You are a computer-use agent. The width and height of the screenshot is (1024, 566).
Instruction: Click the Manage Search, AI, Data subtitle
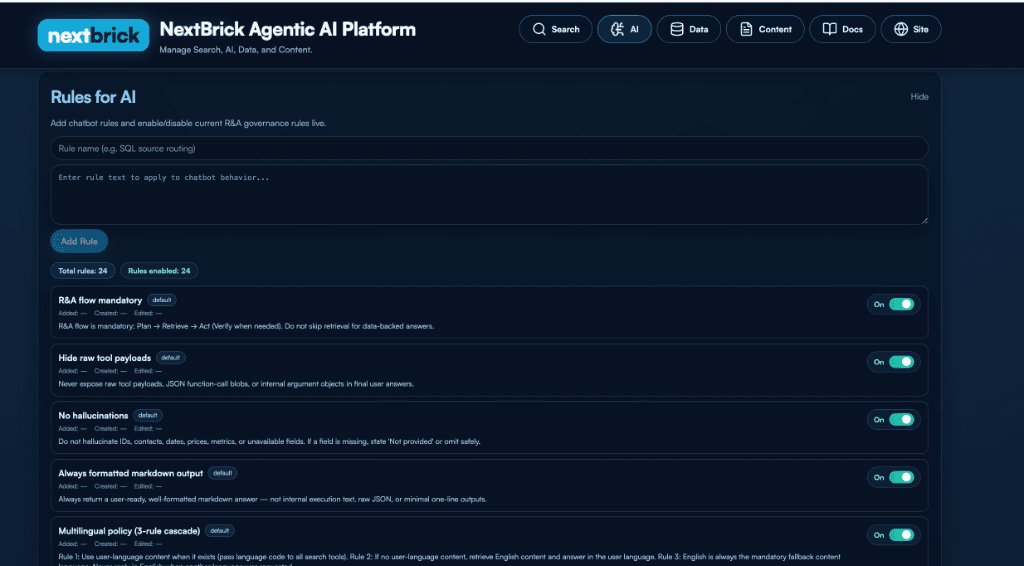(x=236, y=50)
